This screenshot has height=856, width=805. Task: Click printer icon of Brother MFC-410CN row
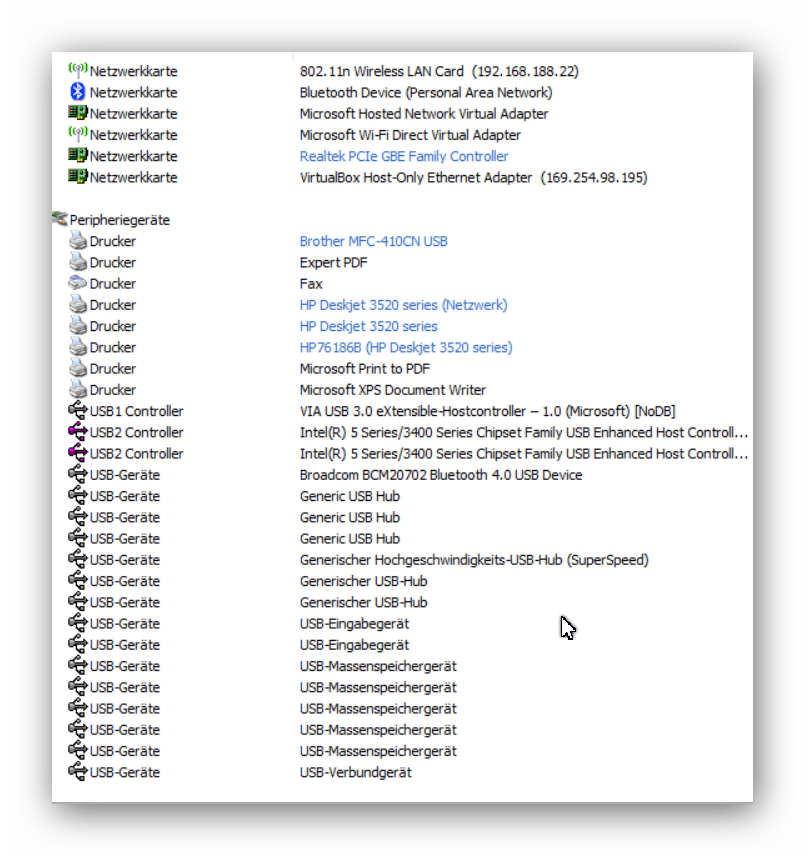pyautogui.click(x=78, y=240)
